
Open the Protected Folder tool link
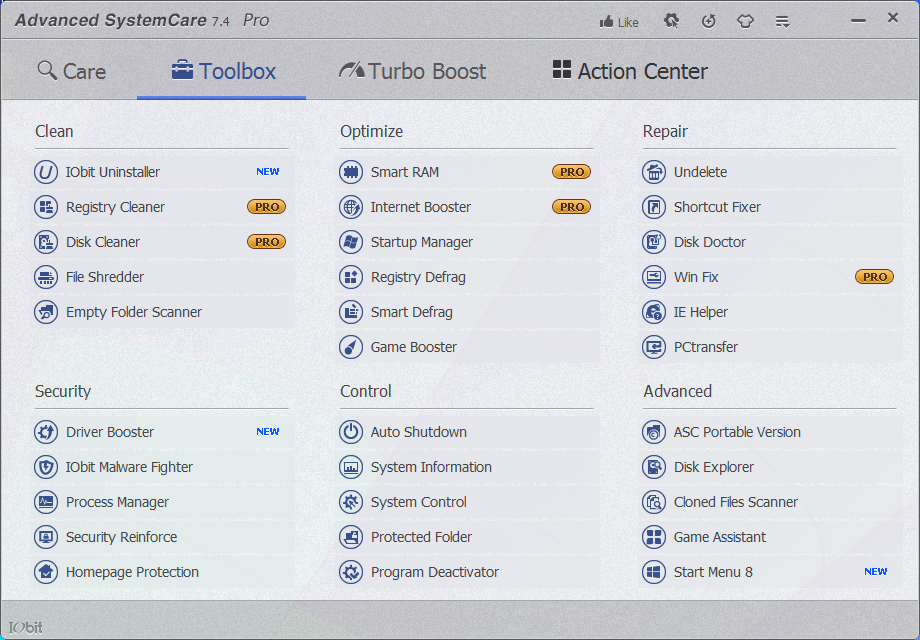coord(421,537)
